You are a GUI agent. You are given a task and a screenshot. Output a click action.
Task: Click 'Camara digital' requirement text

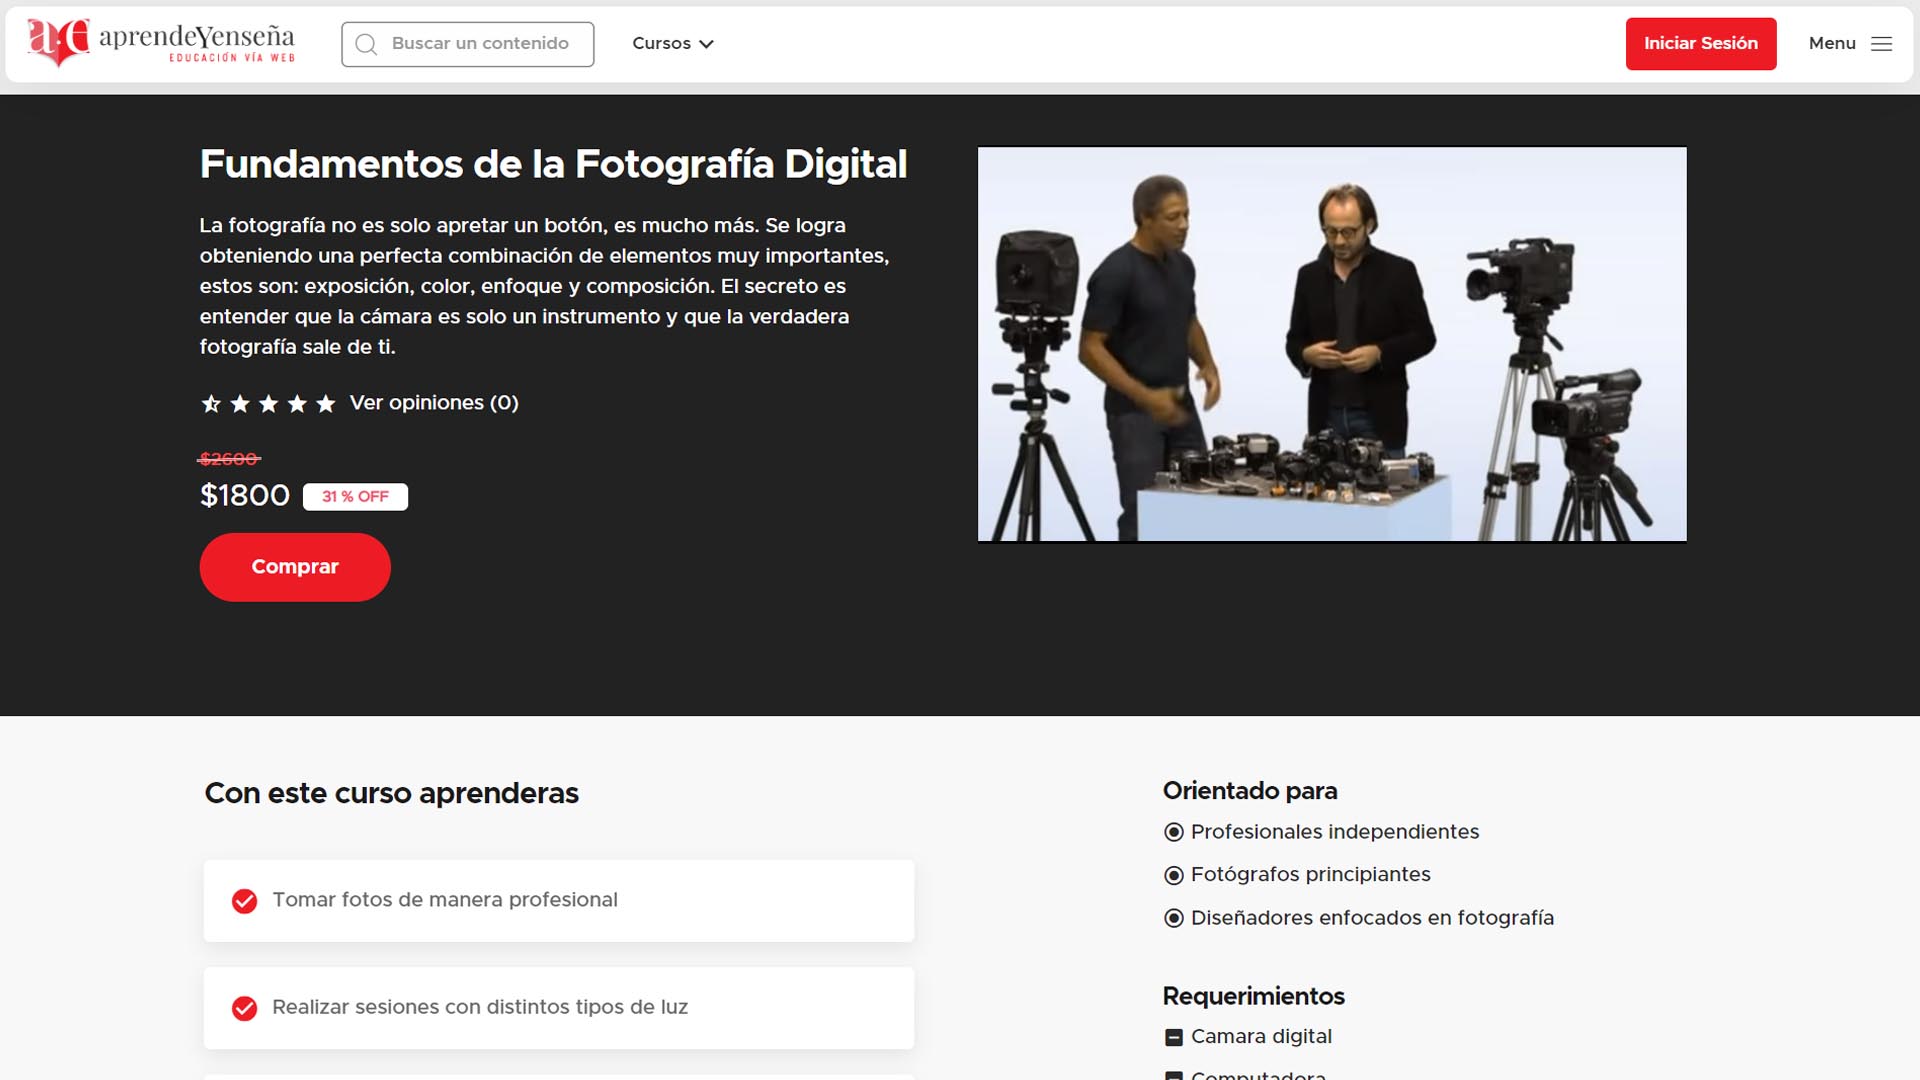[x=1262, y=1037]
